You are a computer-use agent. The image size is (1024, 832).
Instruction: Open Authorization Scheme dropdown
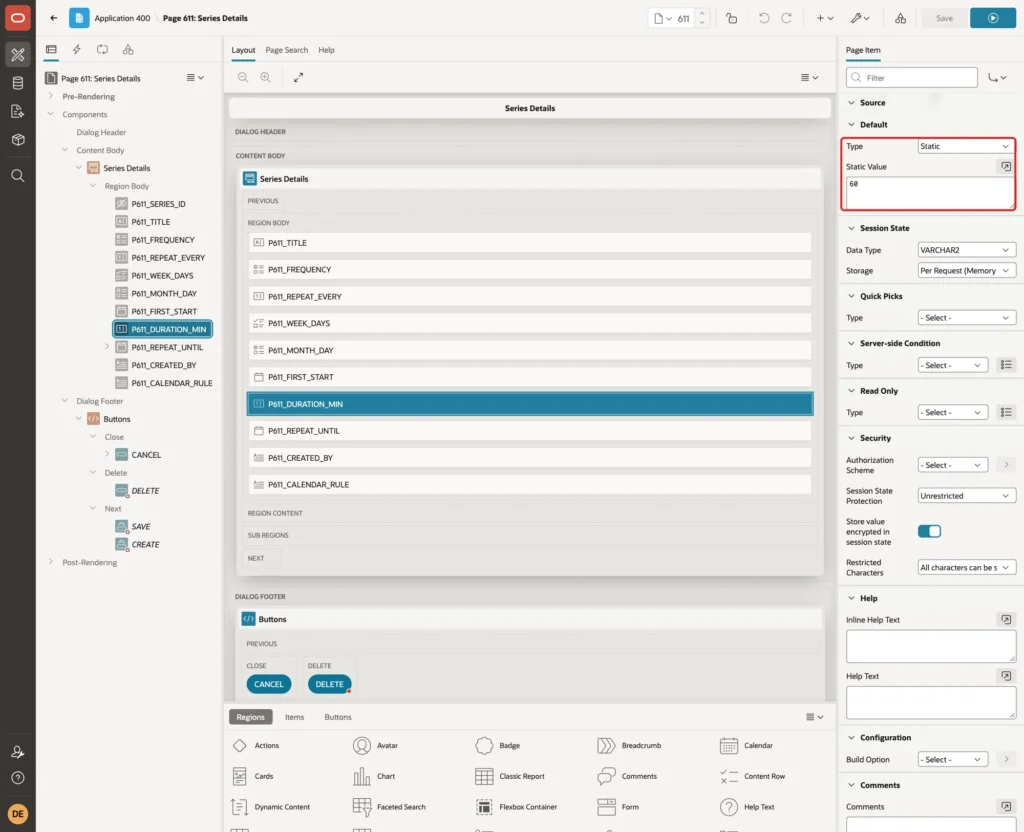(x=953, y=465)
